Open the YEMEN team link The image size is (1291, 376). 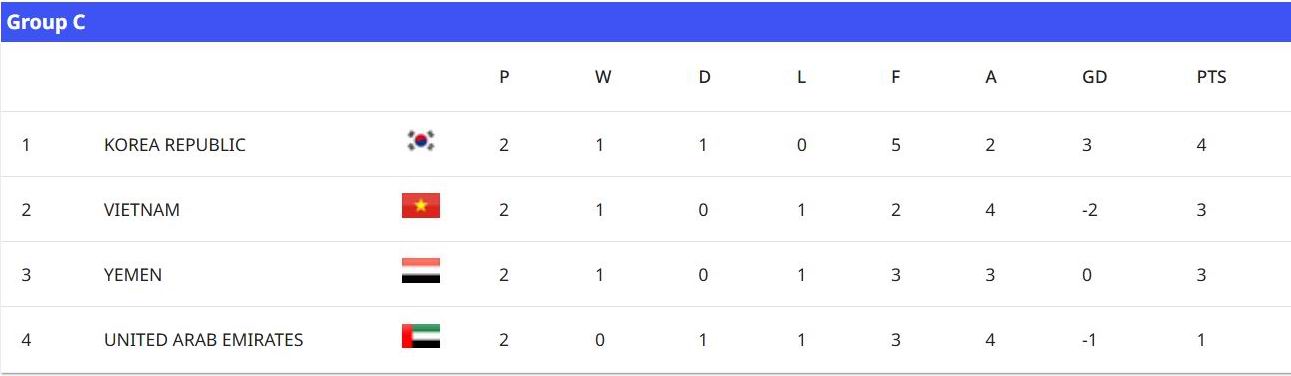(x=133, y=275)
